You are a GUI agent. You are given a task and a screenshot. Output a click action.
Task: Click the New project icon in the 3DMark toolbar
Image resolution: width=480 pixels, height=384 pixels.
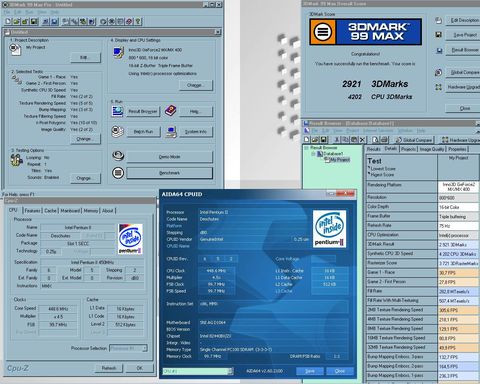(x=8, y=22)
